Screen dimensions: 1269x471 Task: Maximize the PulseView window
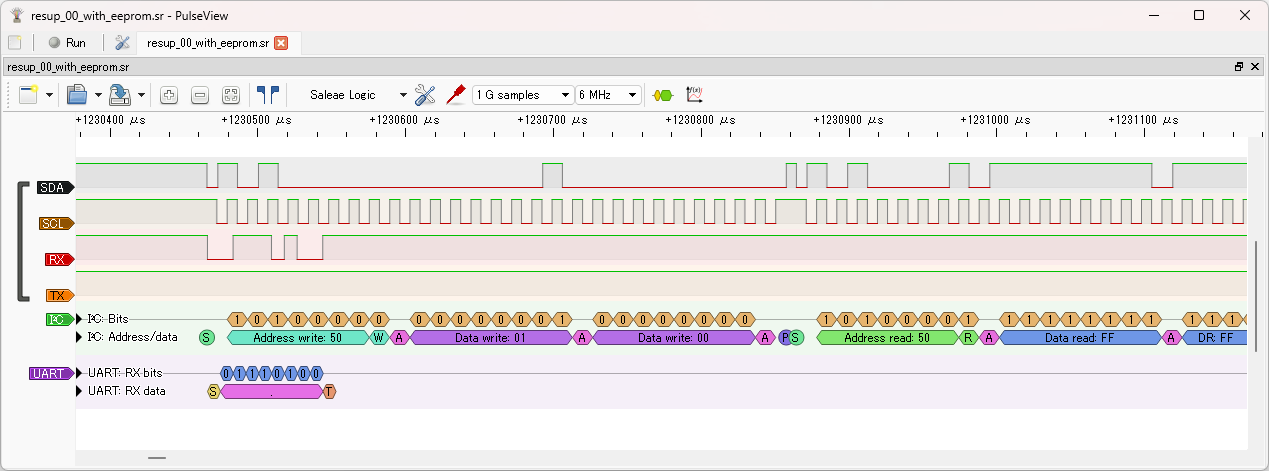point(1199,14)
